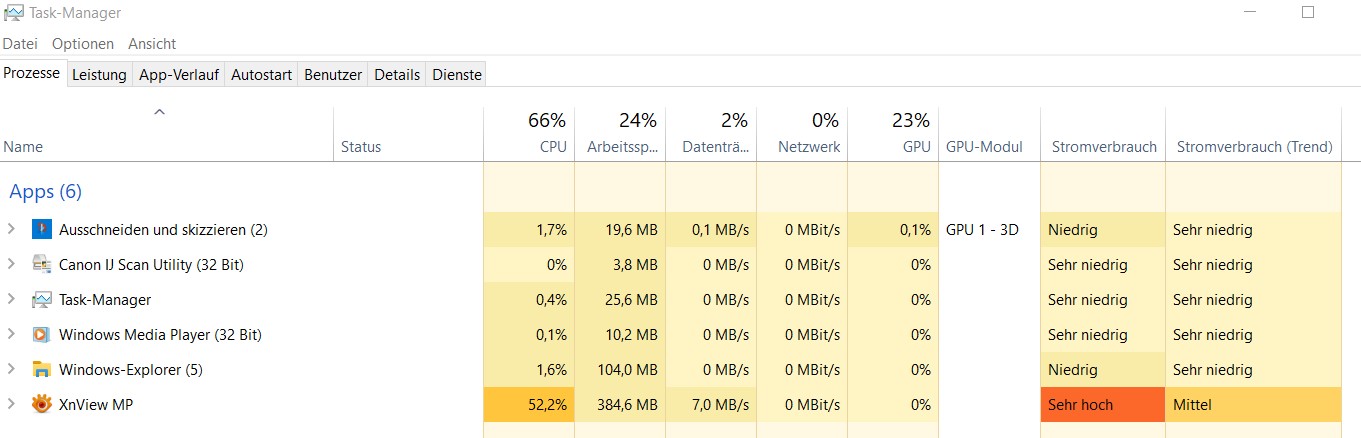This screenshot has height=438, width=1361.
Task: Click the Ausschneiden und skizzieren icon
Action: click(x=41, y=230)
